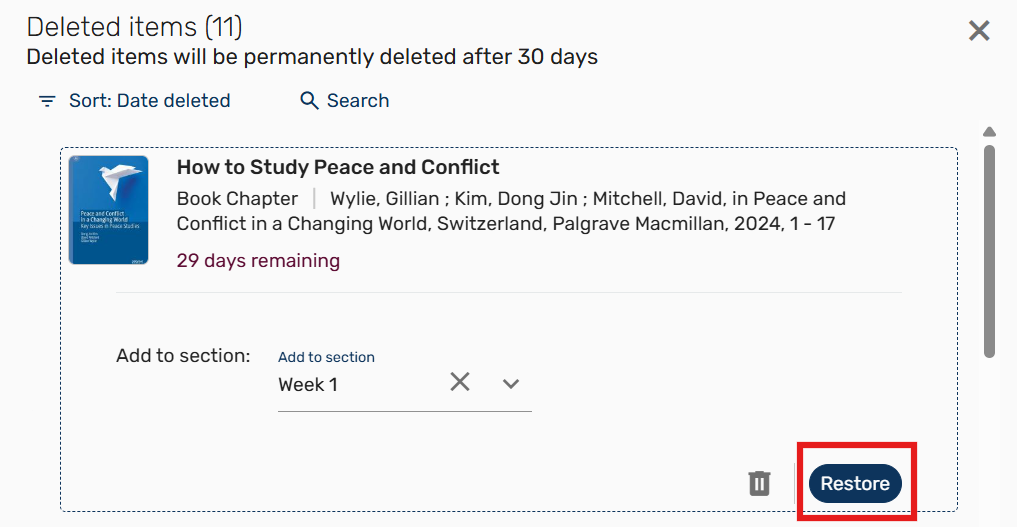Close the Deleted items panel
Image resolution: width=1017 pixels, height=527 pixels.
(979, 31)
